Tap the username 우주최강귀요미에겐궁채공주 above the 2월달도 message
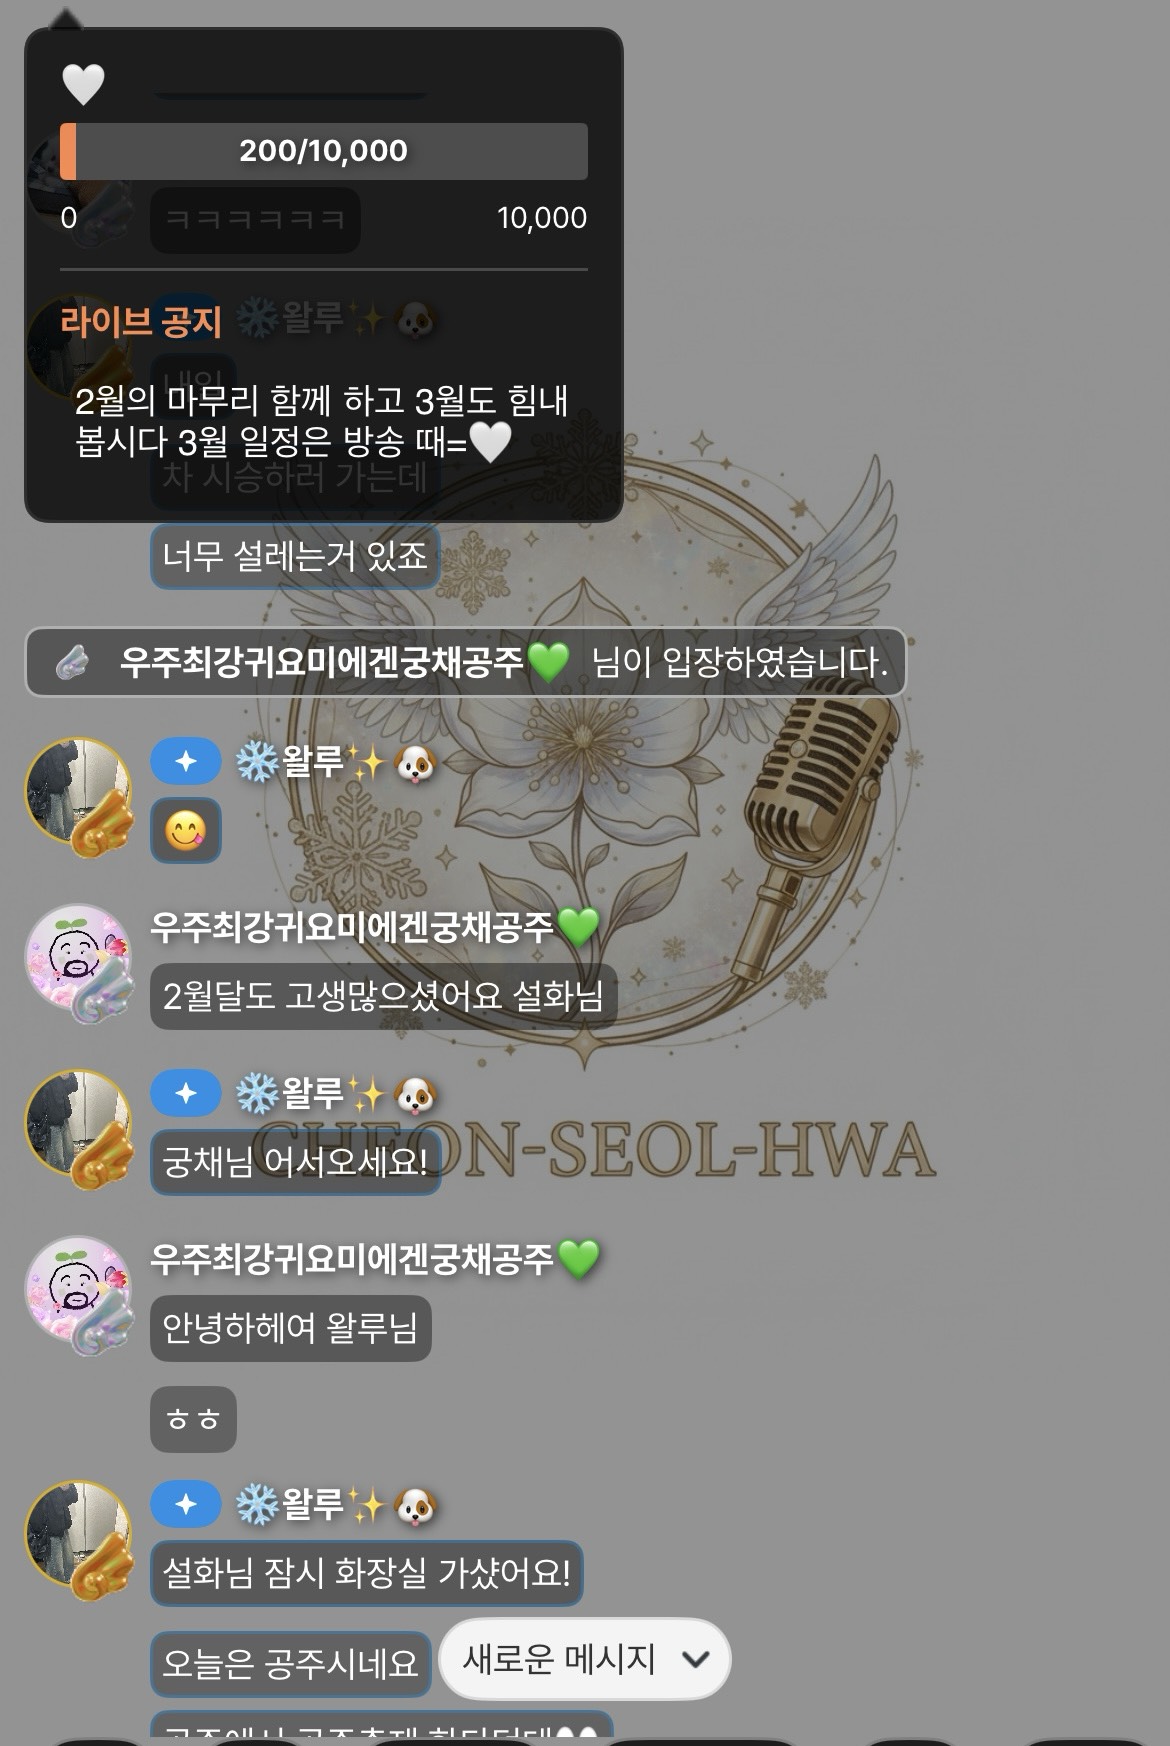 [x=351, y=928]
